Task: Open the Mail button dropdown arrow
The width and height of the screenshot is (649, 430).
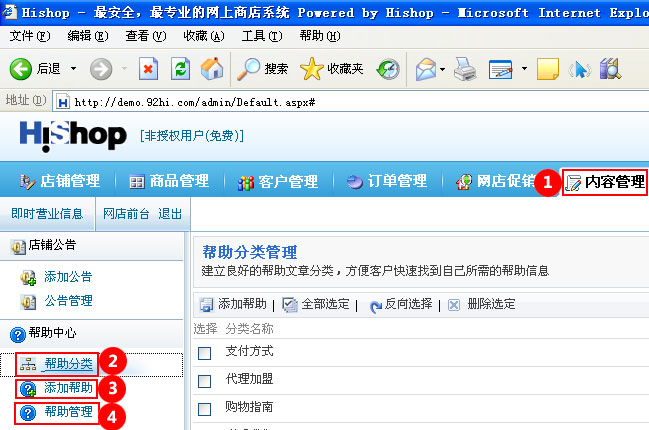Action: pos(442,69)
